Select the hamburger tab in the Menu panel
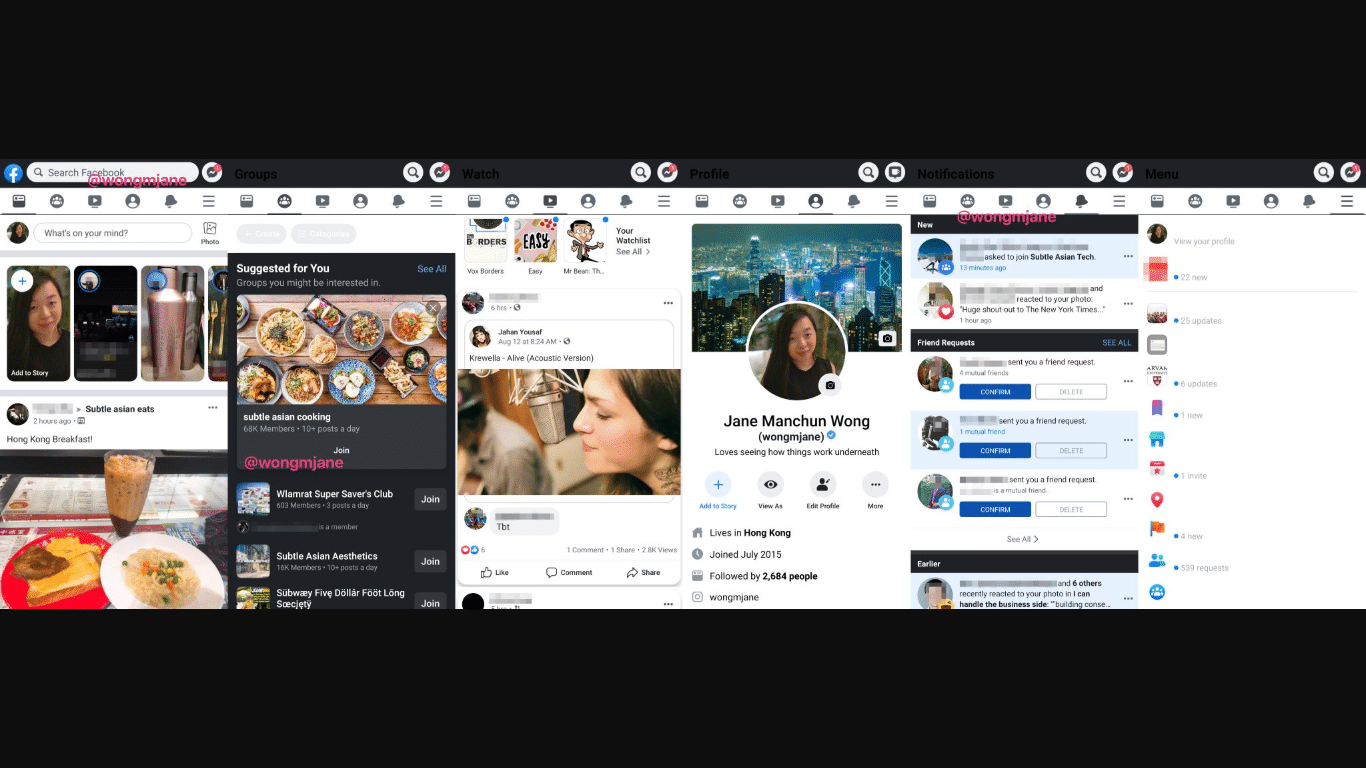Image resolution: width=1366 pixels, height=768 pixels. pos(1347,201)
